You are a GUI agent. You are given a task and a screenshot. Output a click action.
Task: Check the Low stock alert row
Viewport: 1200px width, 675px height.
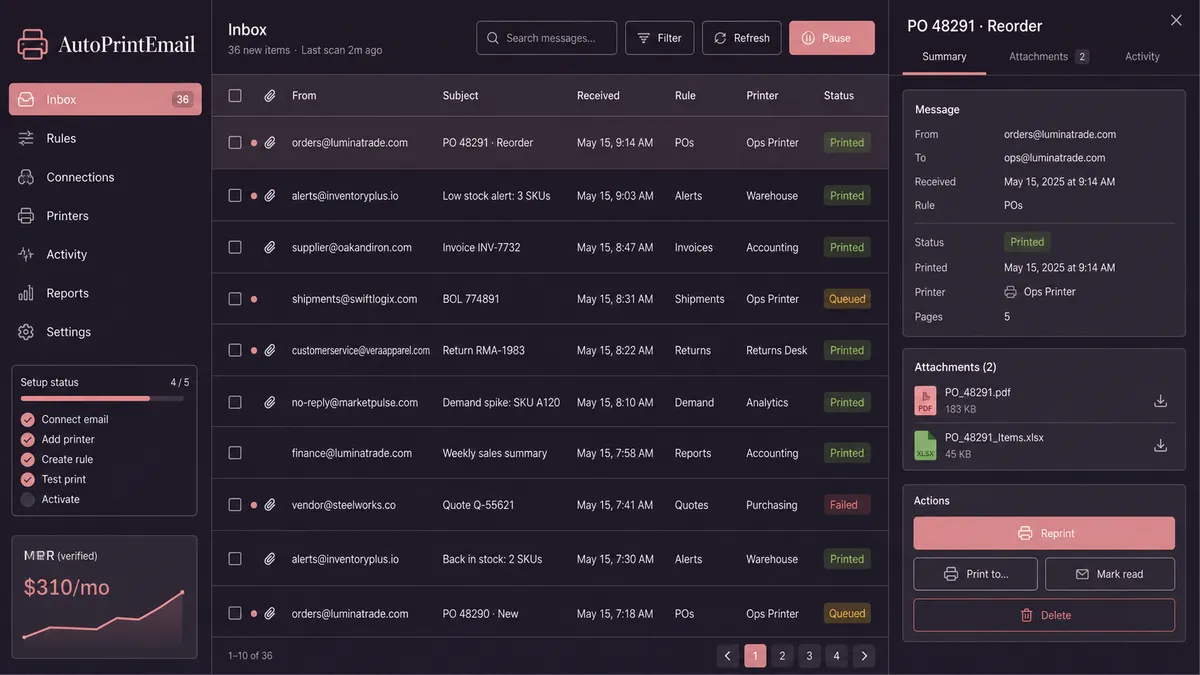(x=235, y=196)
